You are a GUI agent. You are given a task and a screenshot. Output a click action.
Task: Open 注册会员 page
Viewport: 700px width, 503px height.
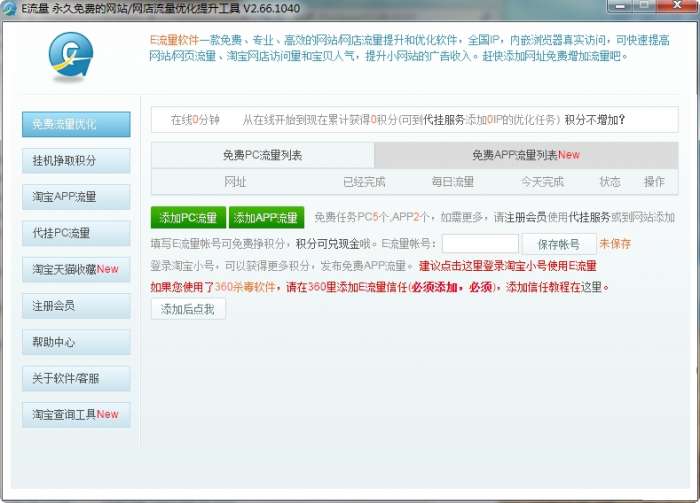76,306
